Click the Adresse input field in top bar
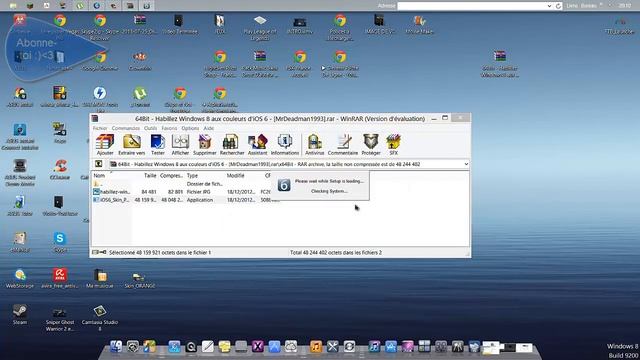Image resolution: width=640 pixels, height=360 pixels. coord(471,6)
